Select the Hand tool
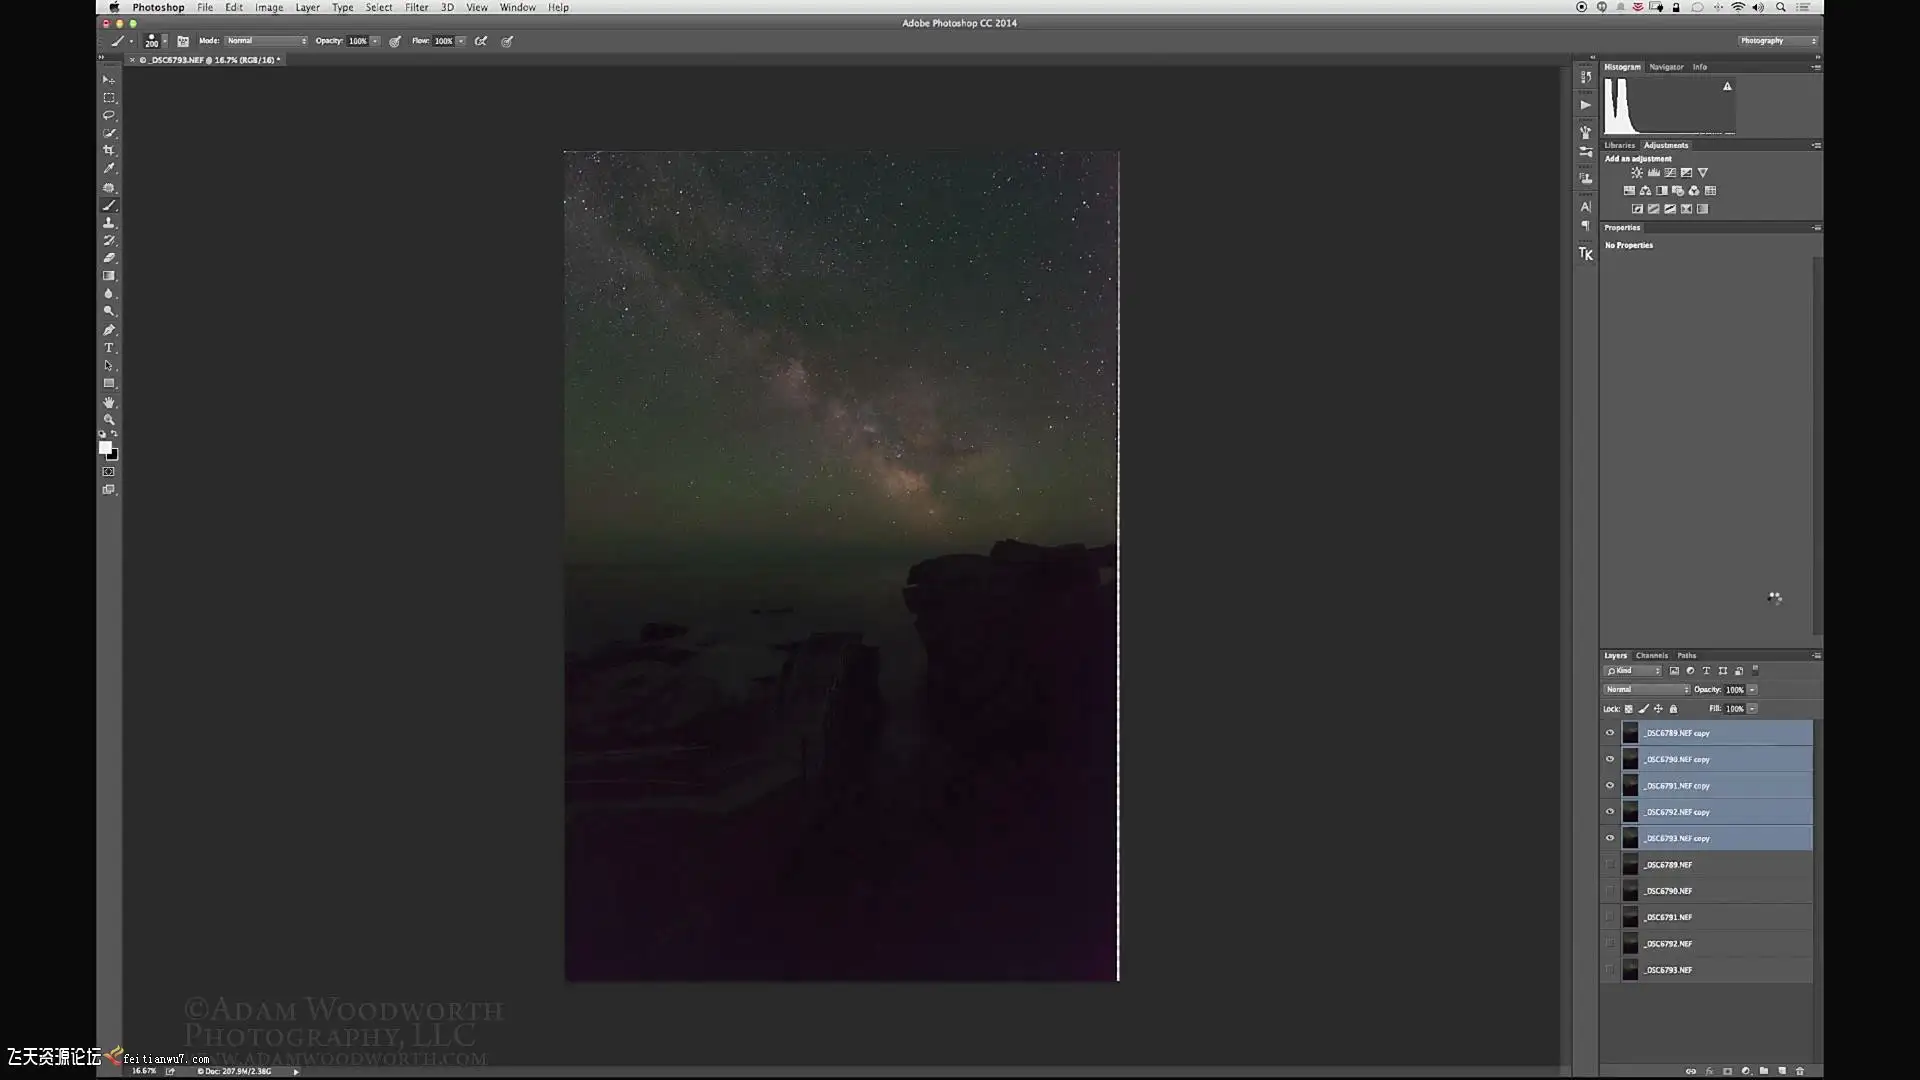The width and height of the screenshot is (1920, 1080). click(x=109, y=402)
